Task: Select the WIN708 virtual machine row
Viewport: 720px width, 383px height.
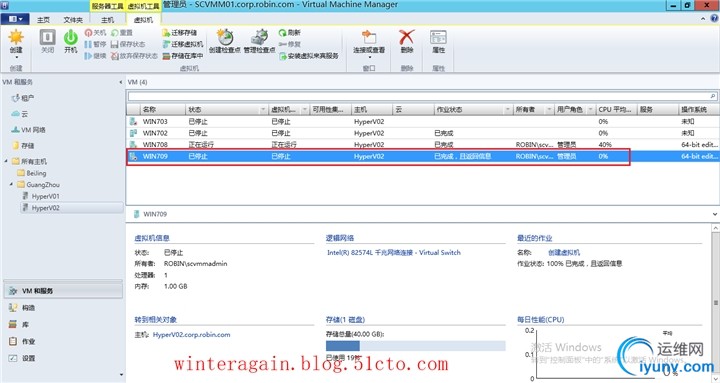Action: coord(422,144)
